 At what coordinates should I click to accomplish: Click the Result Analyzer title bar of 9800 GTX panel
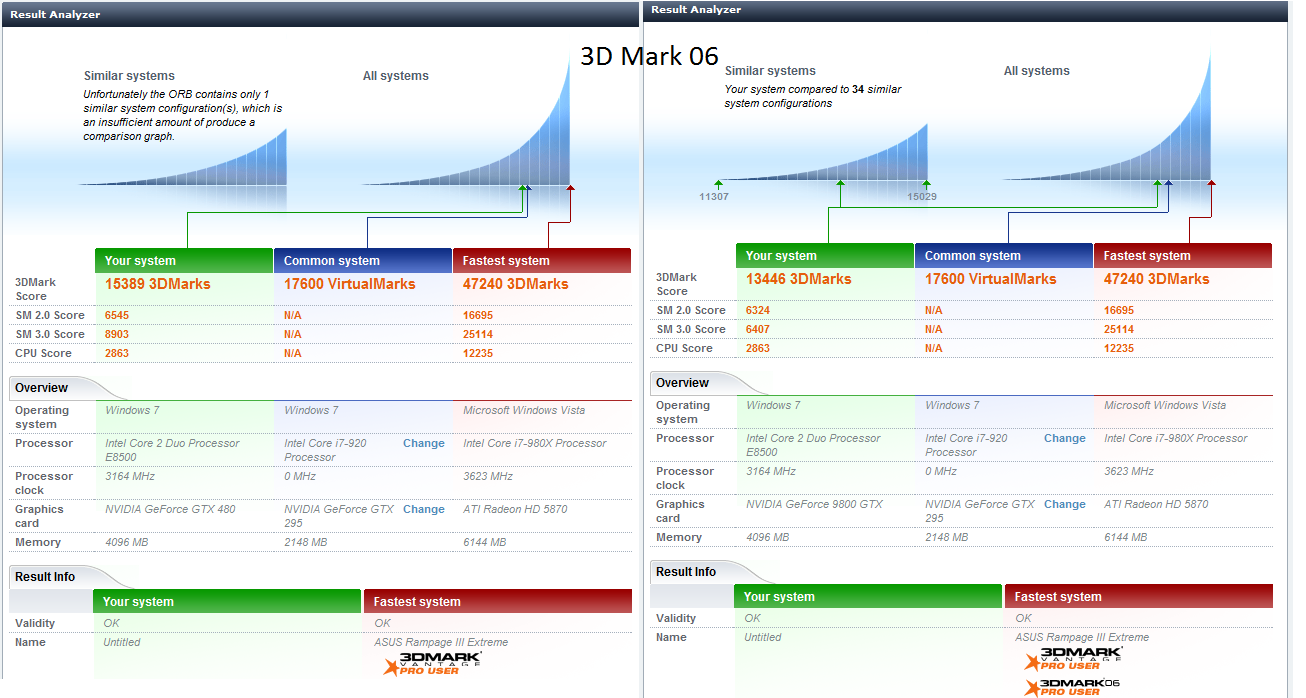pos(967,10)
